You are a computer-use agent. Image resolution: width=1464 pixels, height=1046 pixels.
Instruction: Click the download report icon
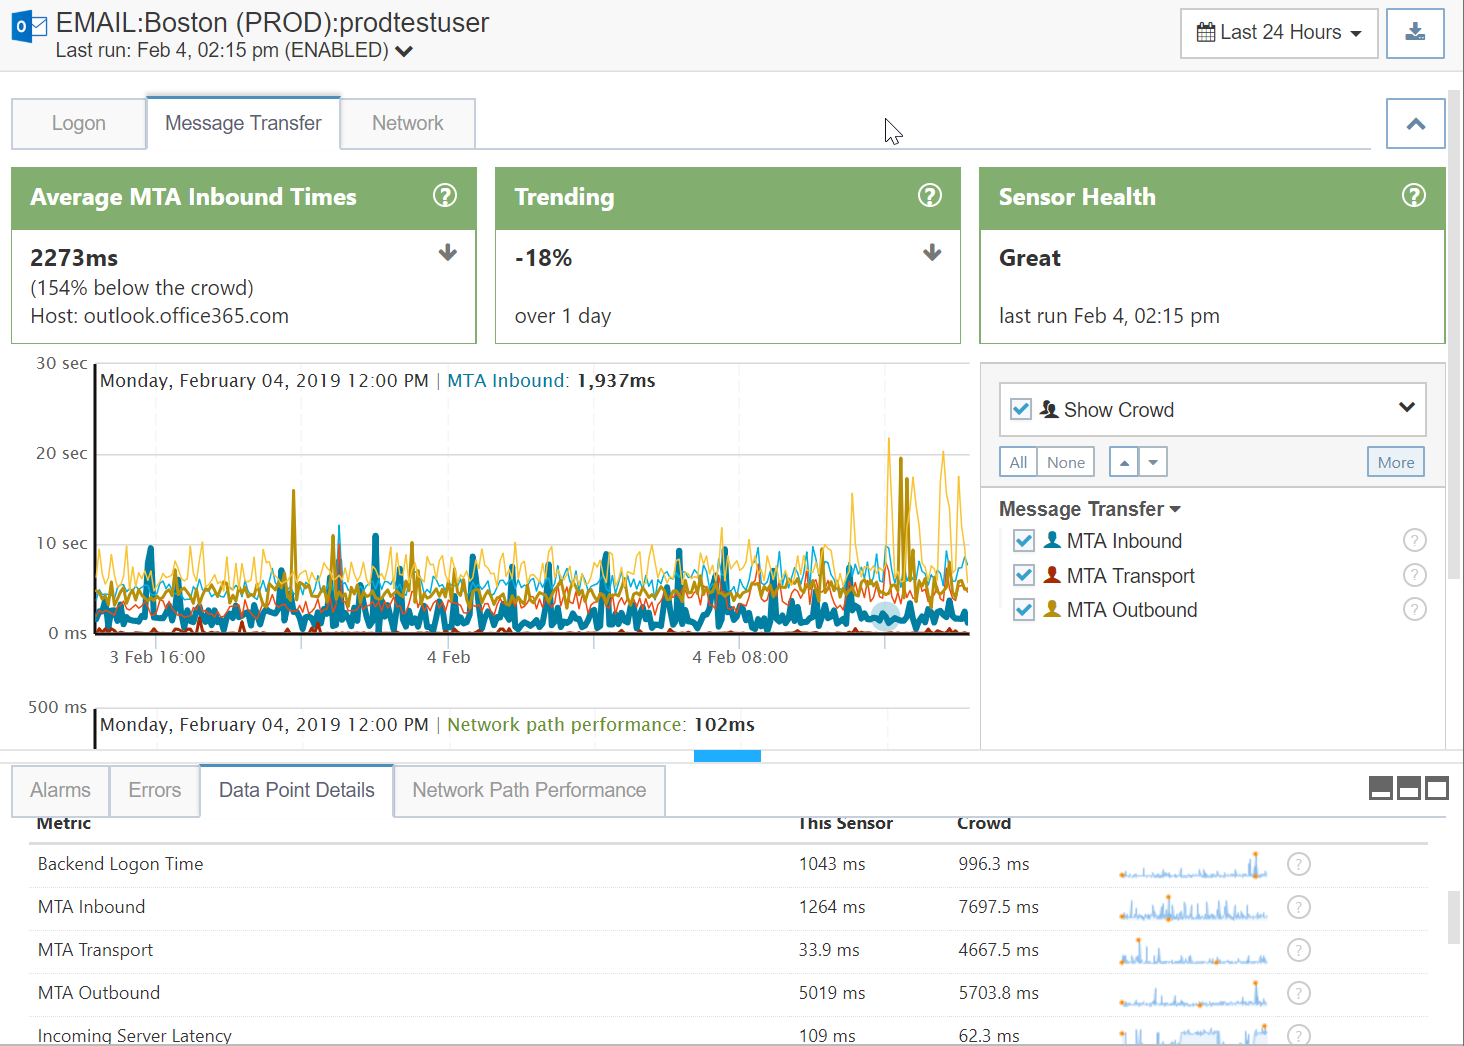[x=1415, y=33]
